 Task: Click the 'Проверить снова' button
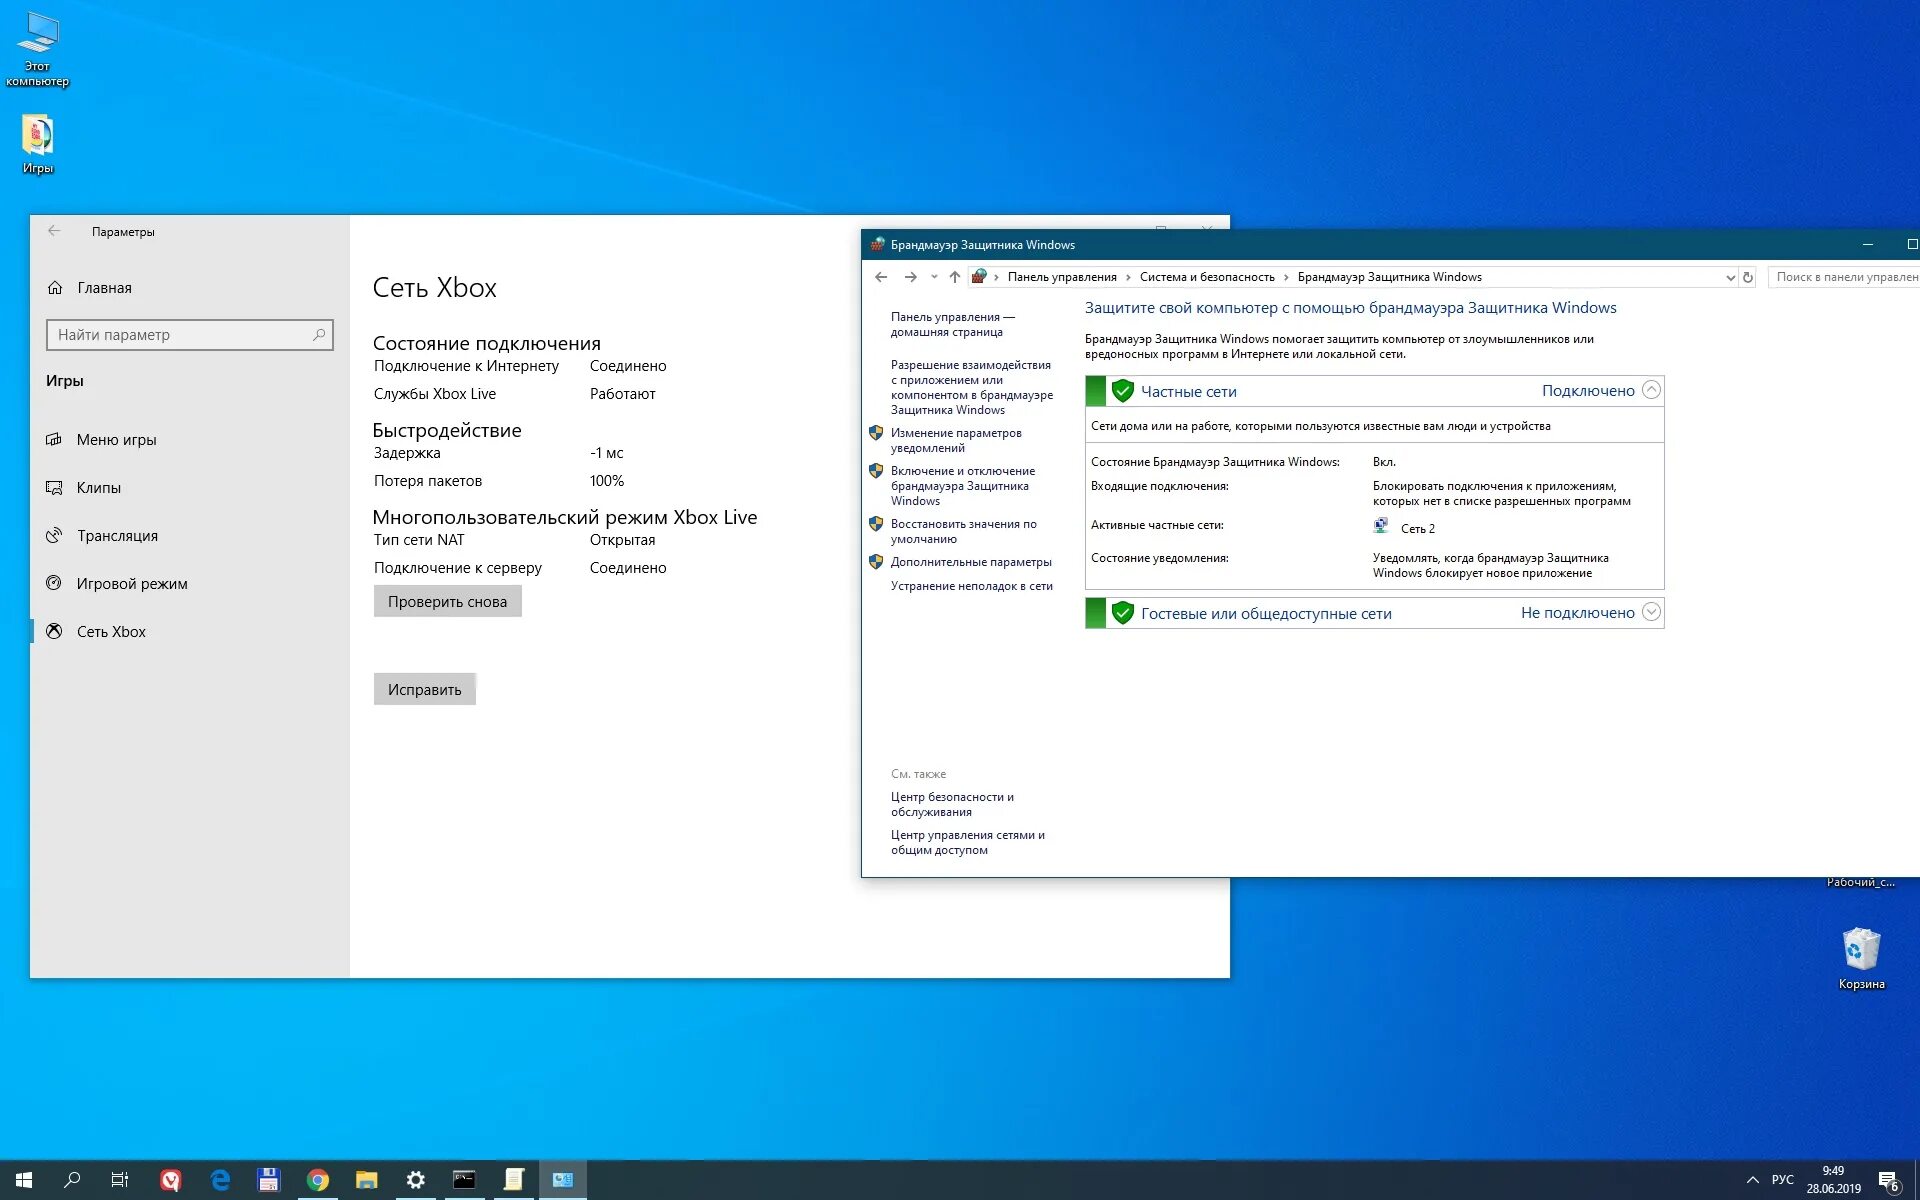(448, 601)
